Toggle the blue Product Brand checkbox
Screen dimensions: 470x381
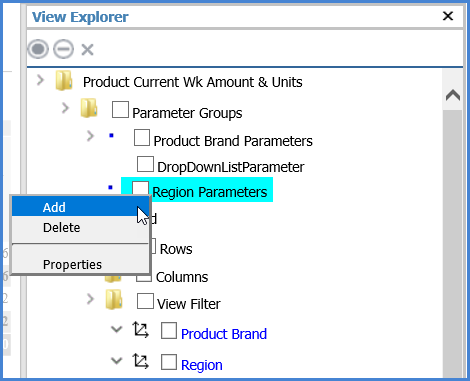tap(169, 331)
